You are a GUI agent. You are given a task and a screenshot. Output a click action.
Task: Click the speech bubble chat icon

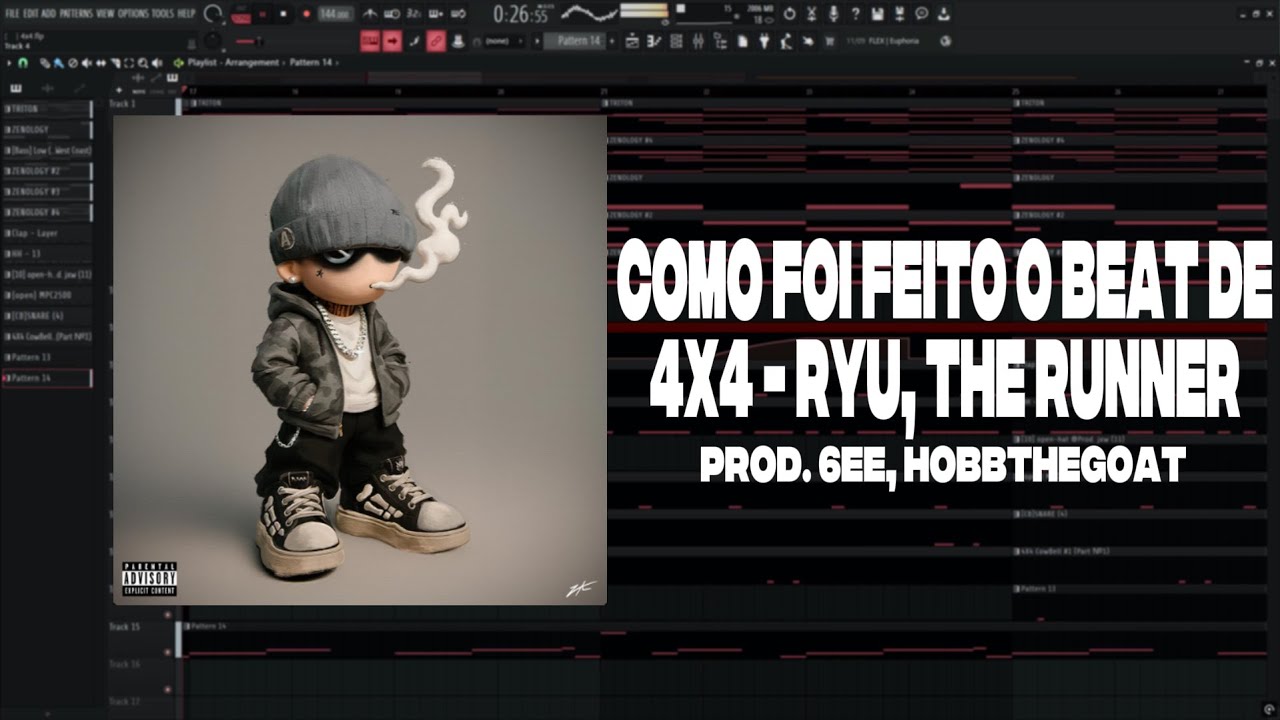[x=921, y=14]
